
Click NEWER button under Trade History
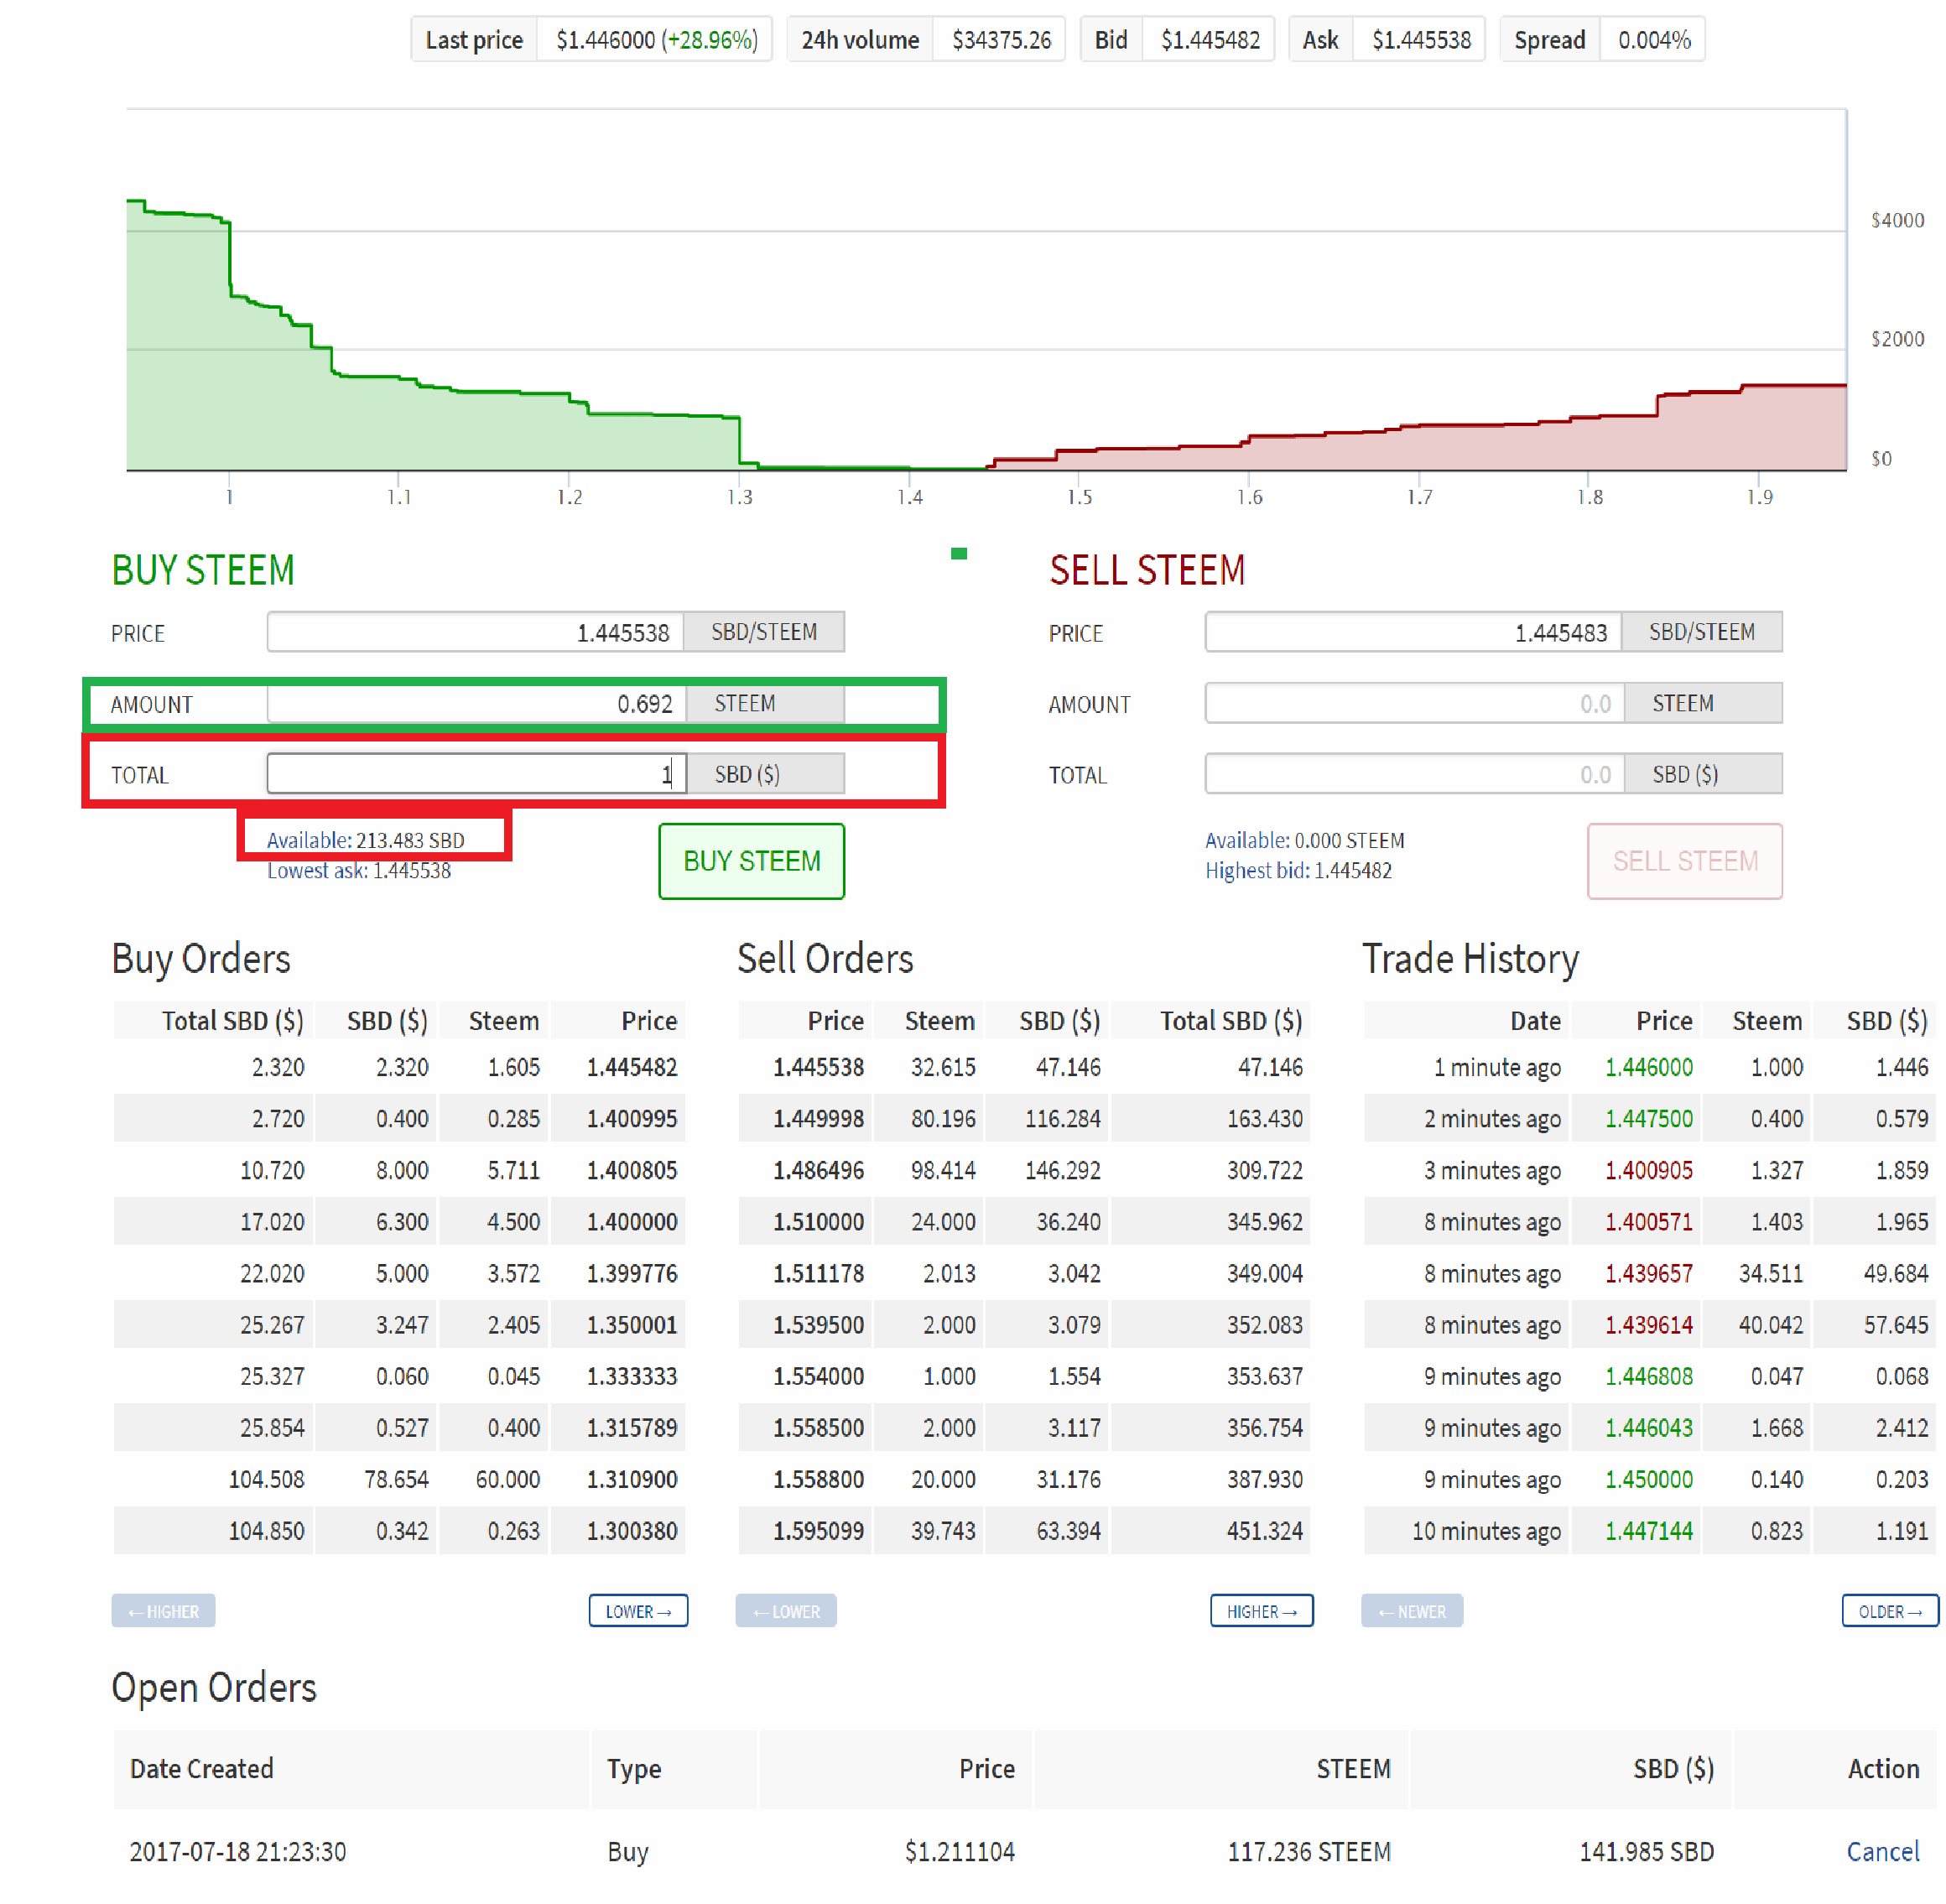pos(1411,1611)
